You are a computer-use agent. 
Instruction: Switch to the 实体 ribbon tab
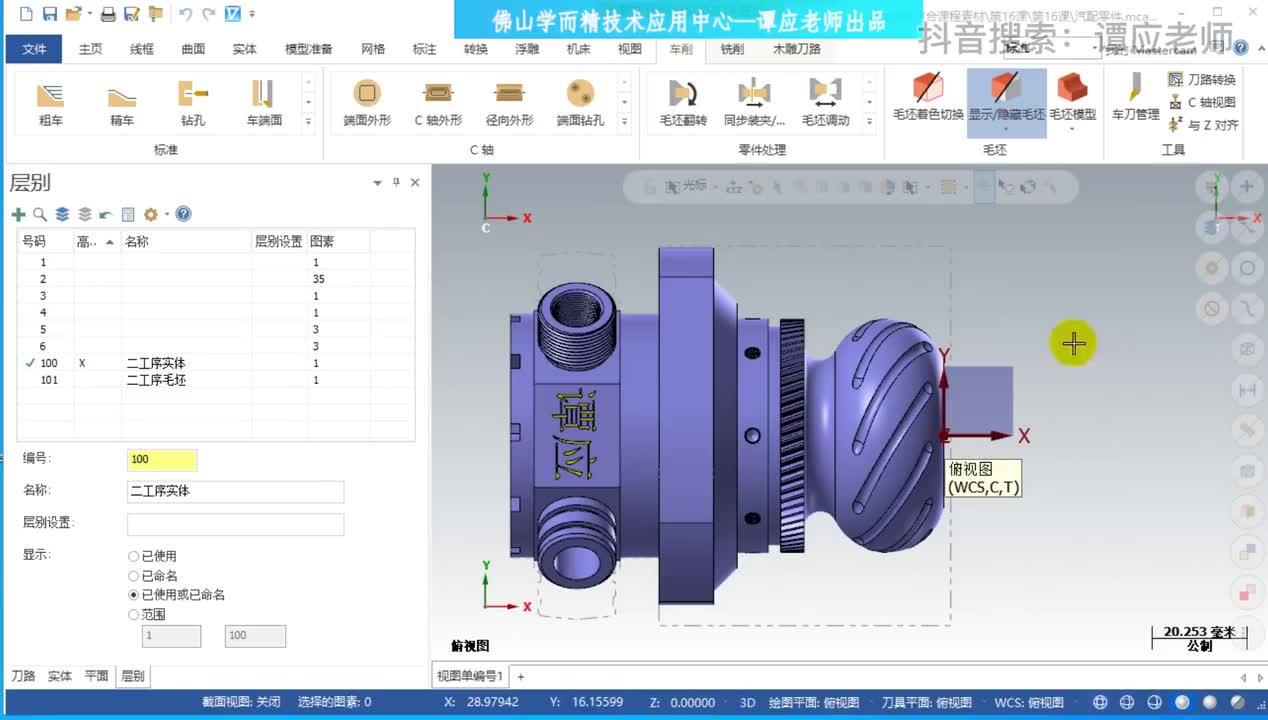pos(244,49)
